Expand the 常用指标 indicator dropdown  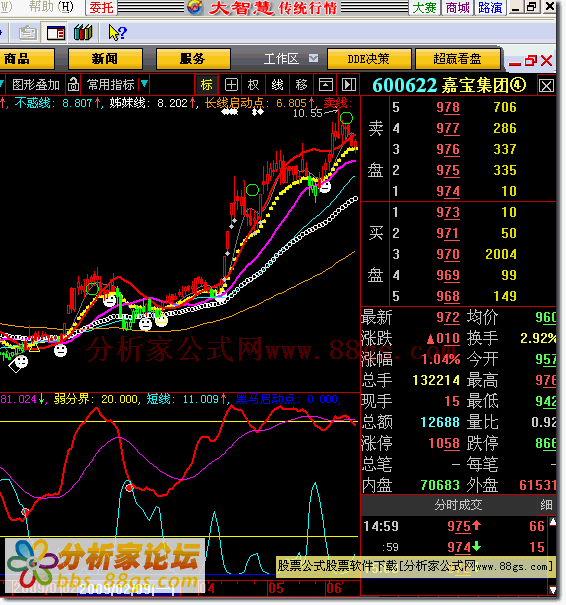(x=144, y=84)
